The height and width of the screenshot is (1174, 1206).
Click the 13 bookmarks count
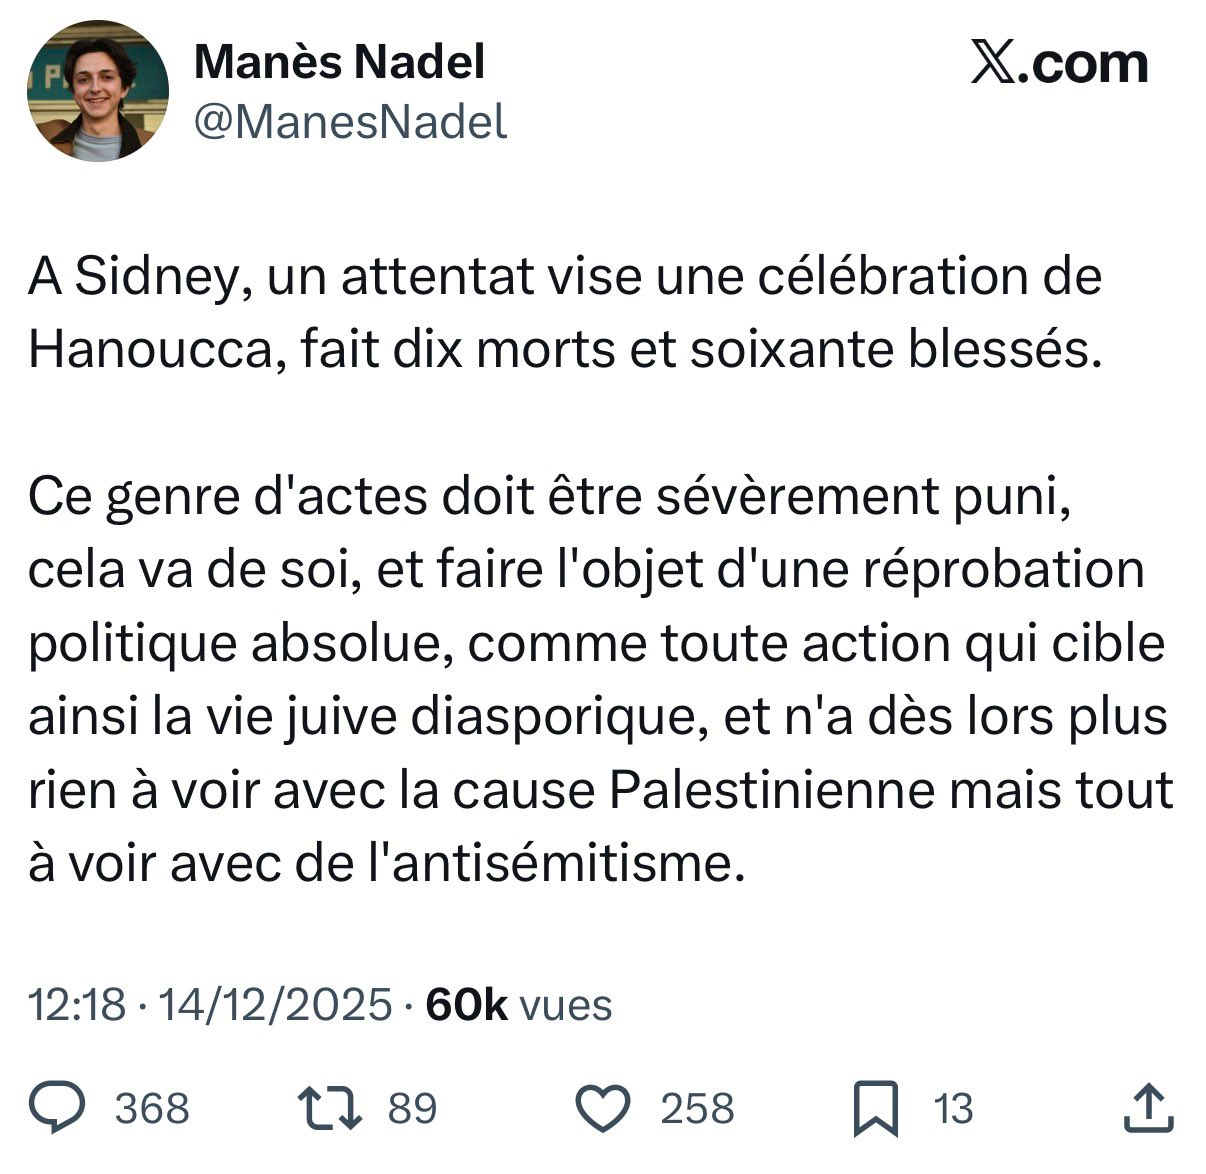953,1108
